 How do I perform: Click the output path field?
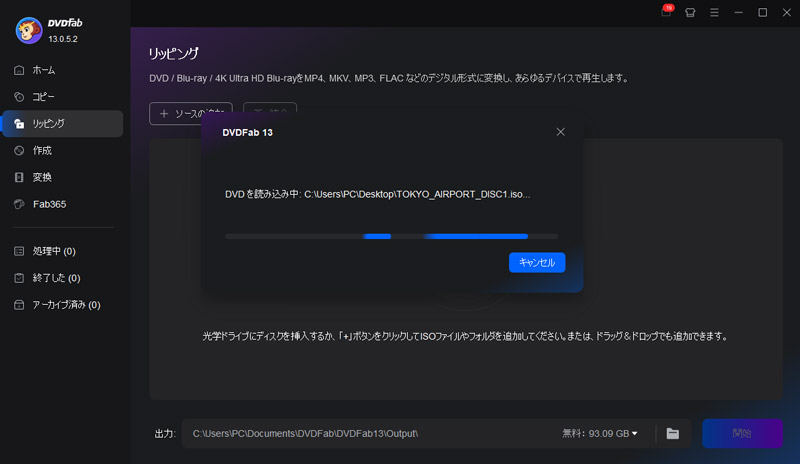372,433
